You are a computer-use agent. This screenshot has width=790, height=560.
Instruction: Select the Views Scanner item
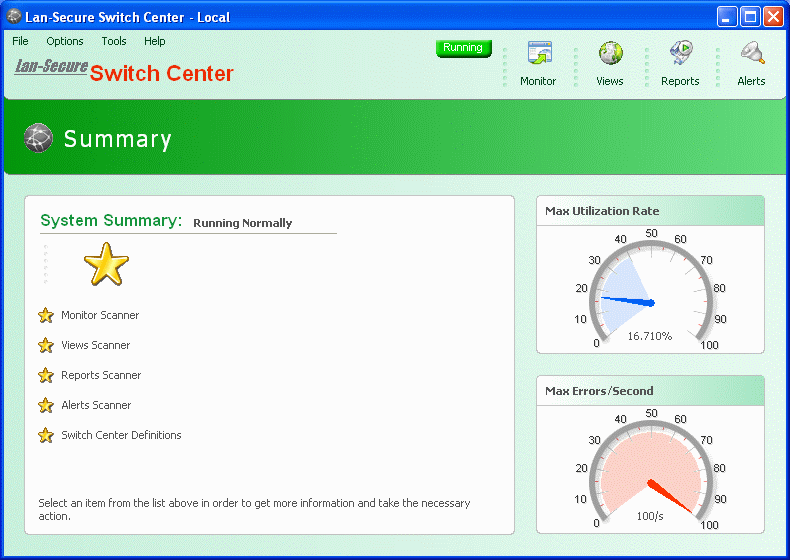click(x=96, y=345)
